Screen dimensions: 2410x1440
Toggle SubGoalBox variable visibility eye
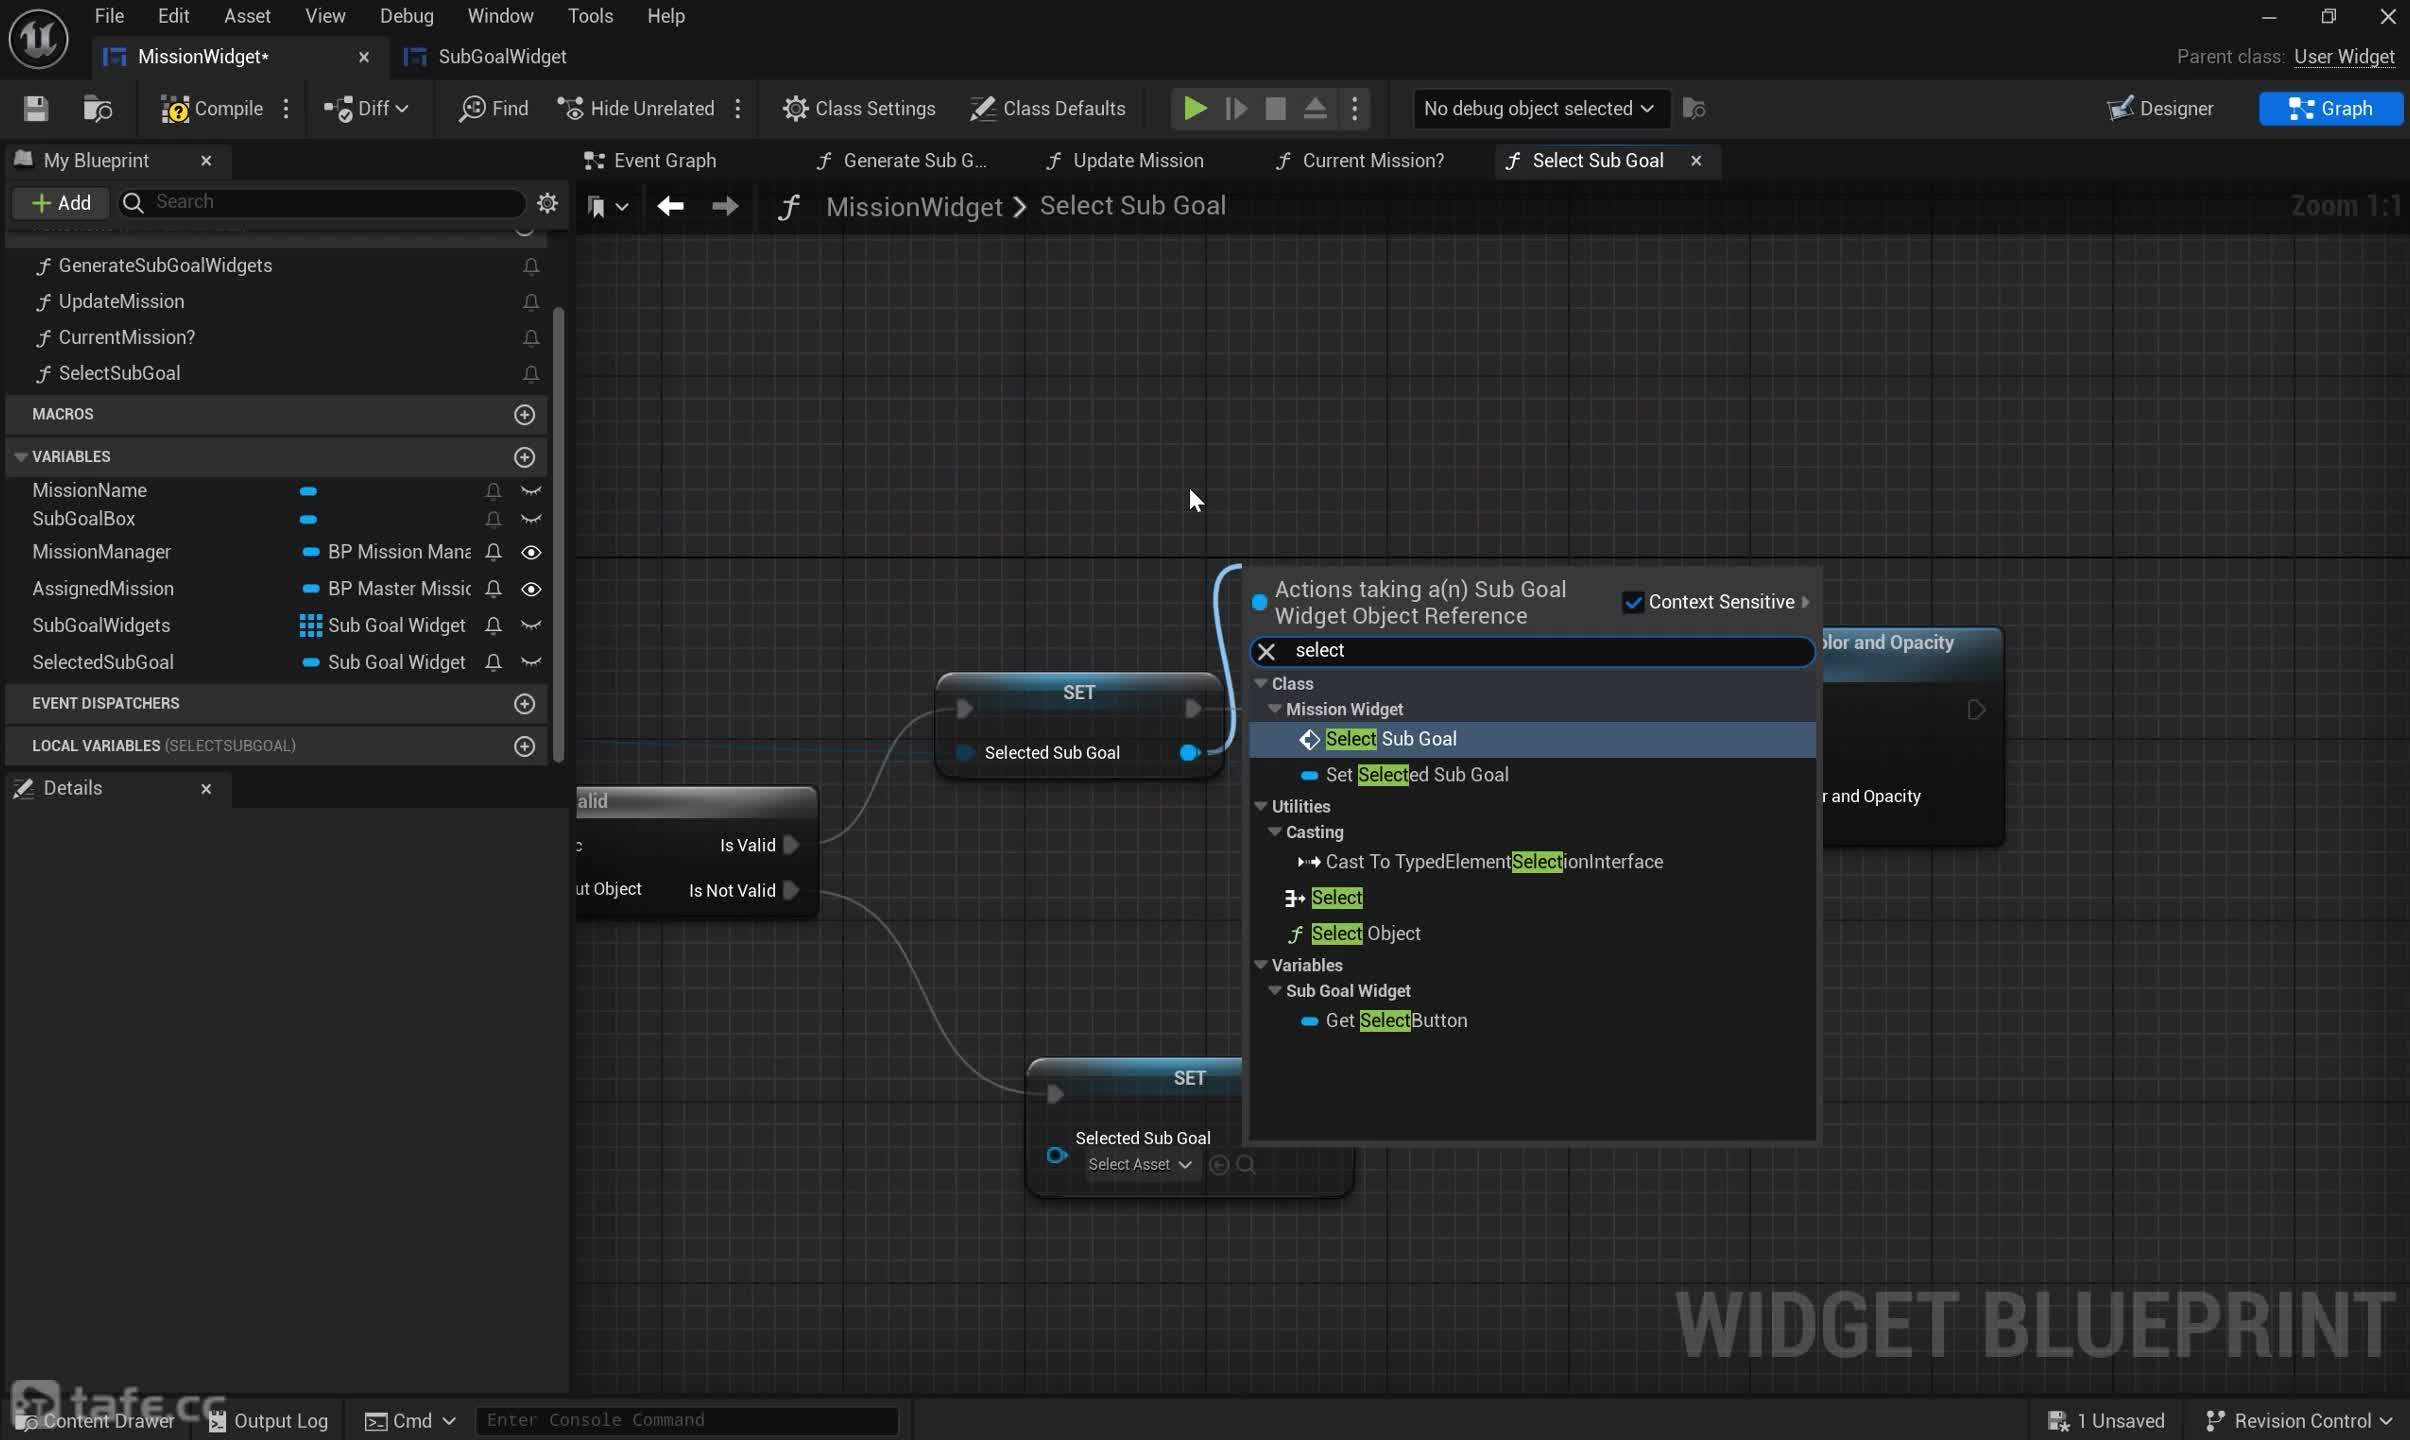(x=531, y=519)
